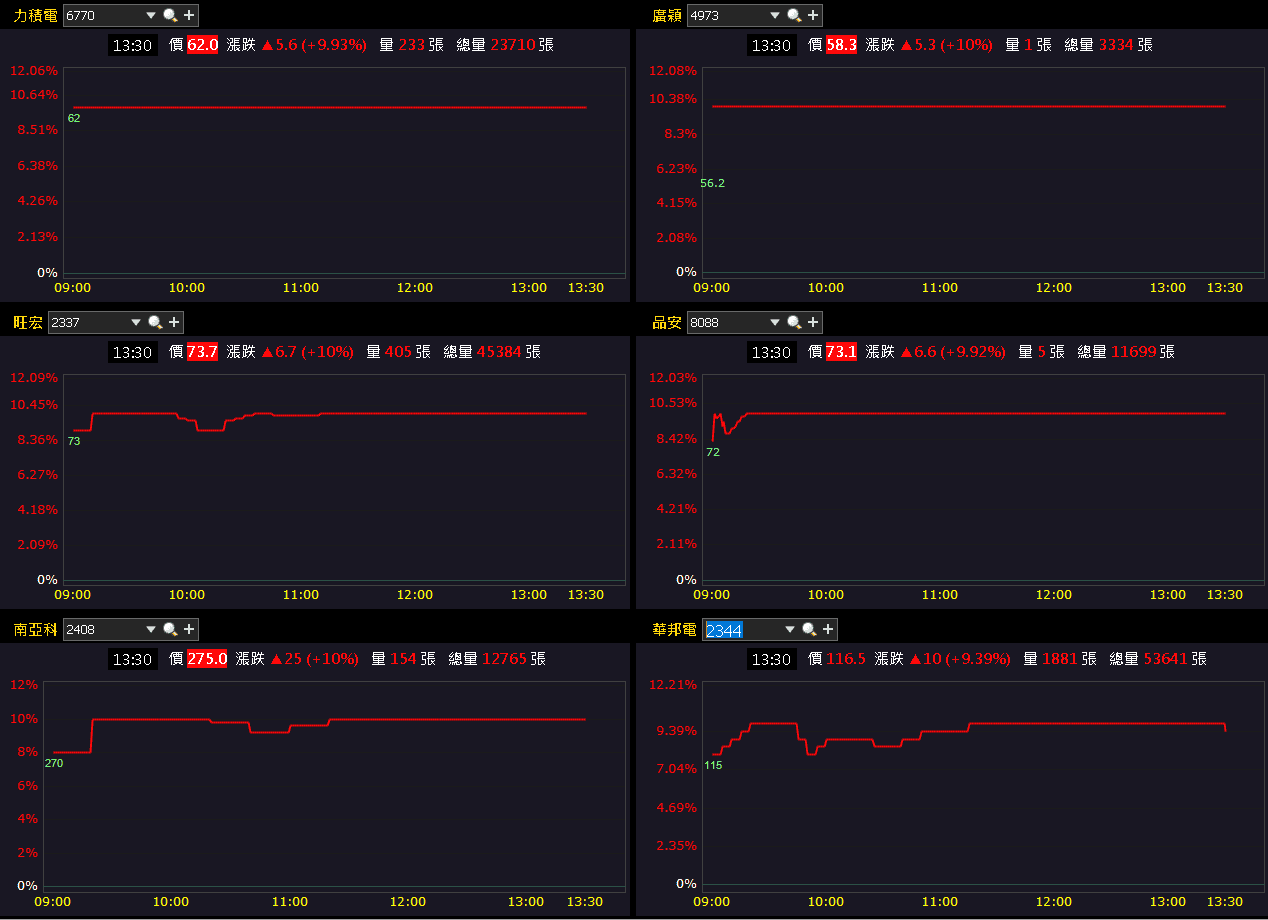The image size is (1268, 920).
Task: Click the price value 58.3 for 廣穎
Action: tap(841, 45)
